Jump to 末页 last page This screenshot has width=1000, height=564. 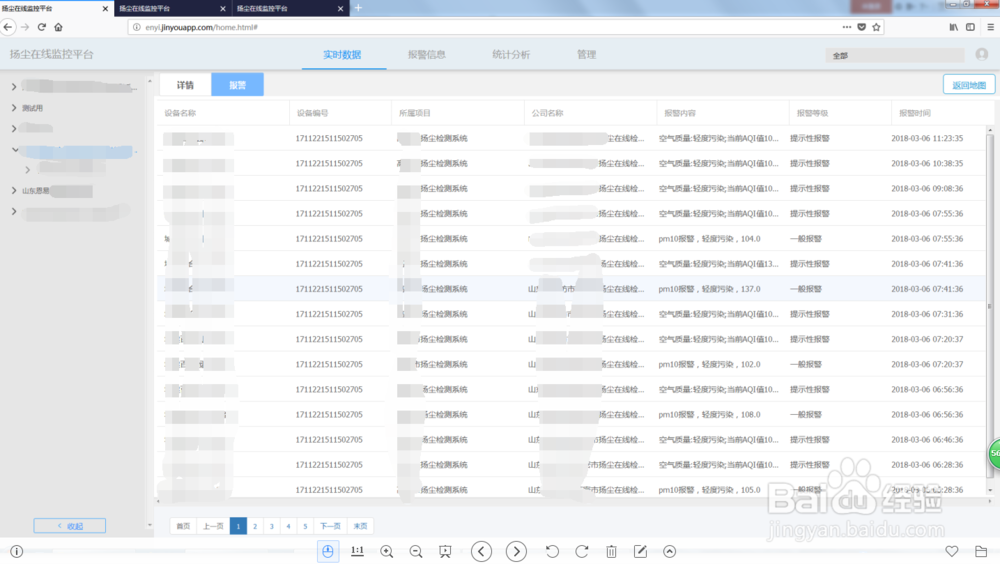tap(360, 526)
